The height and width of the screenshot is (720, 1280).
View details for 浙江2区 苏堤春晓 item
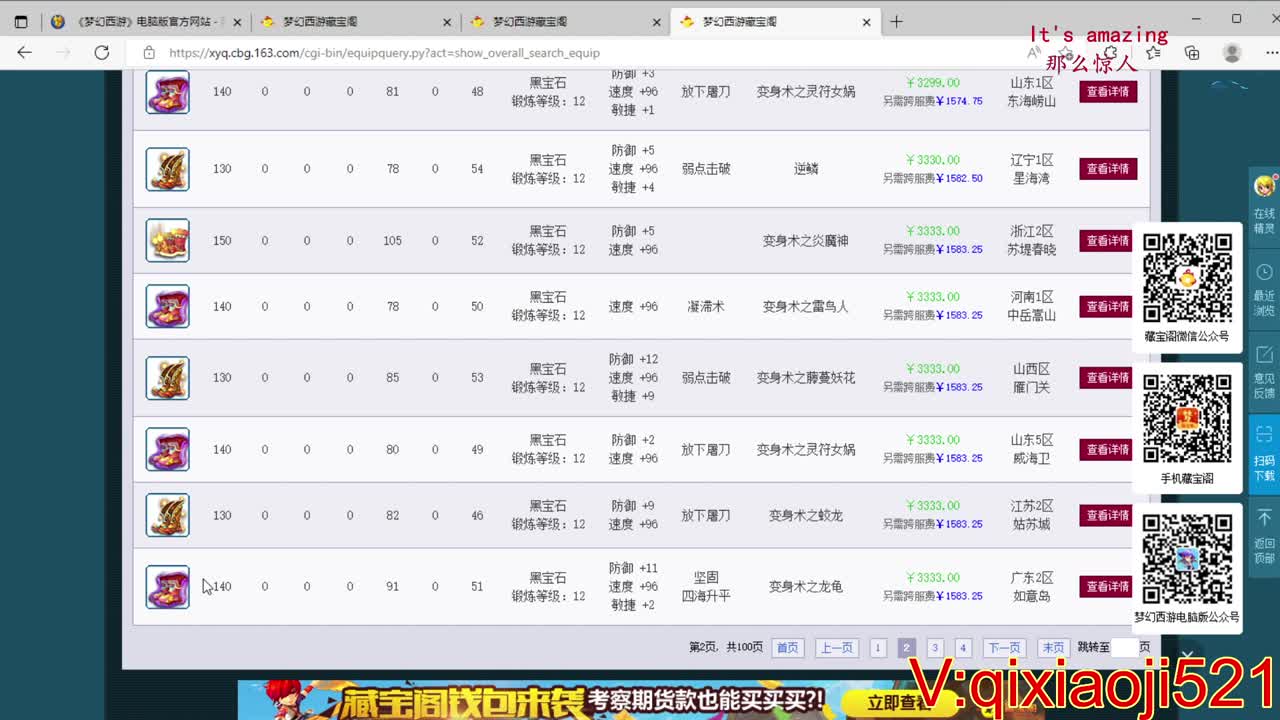[1108, 240]
